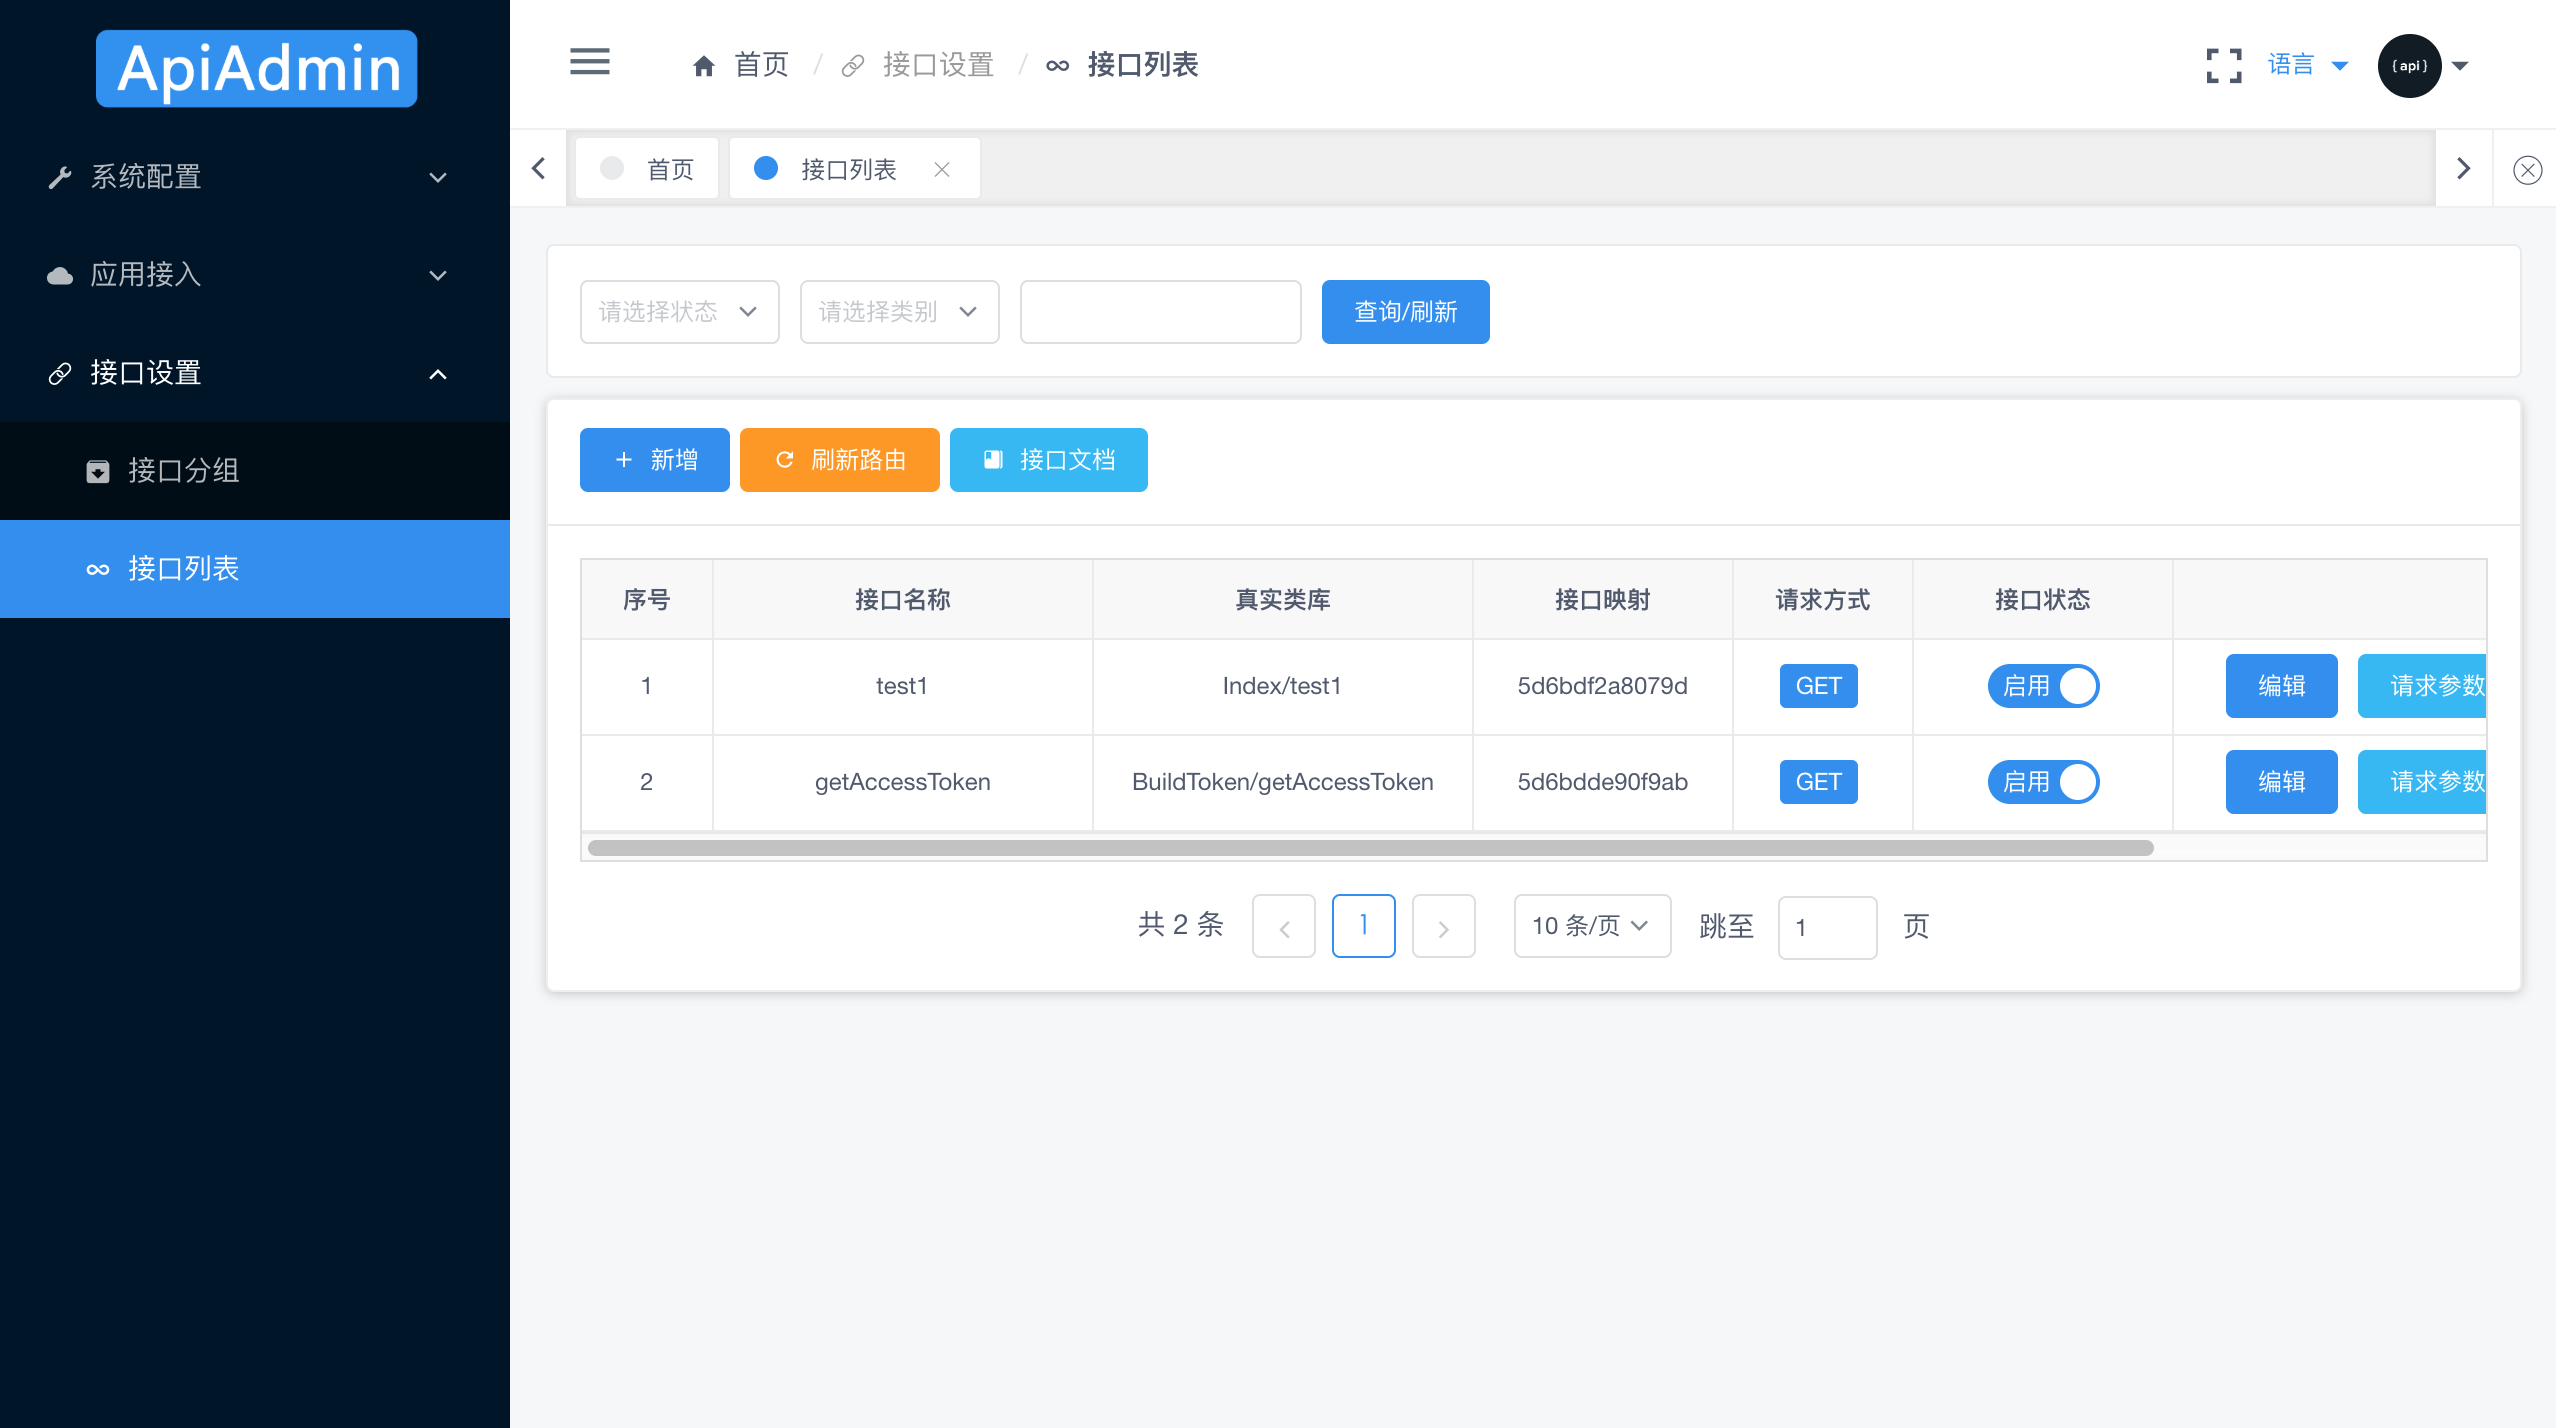Click the link icon in the breadcrumb

(x=852, y=66)
